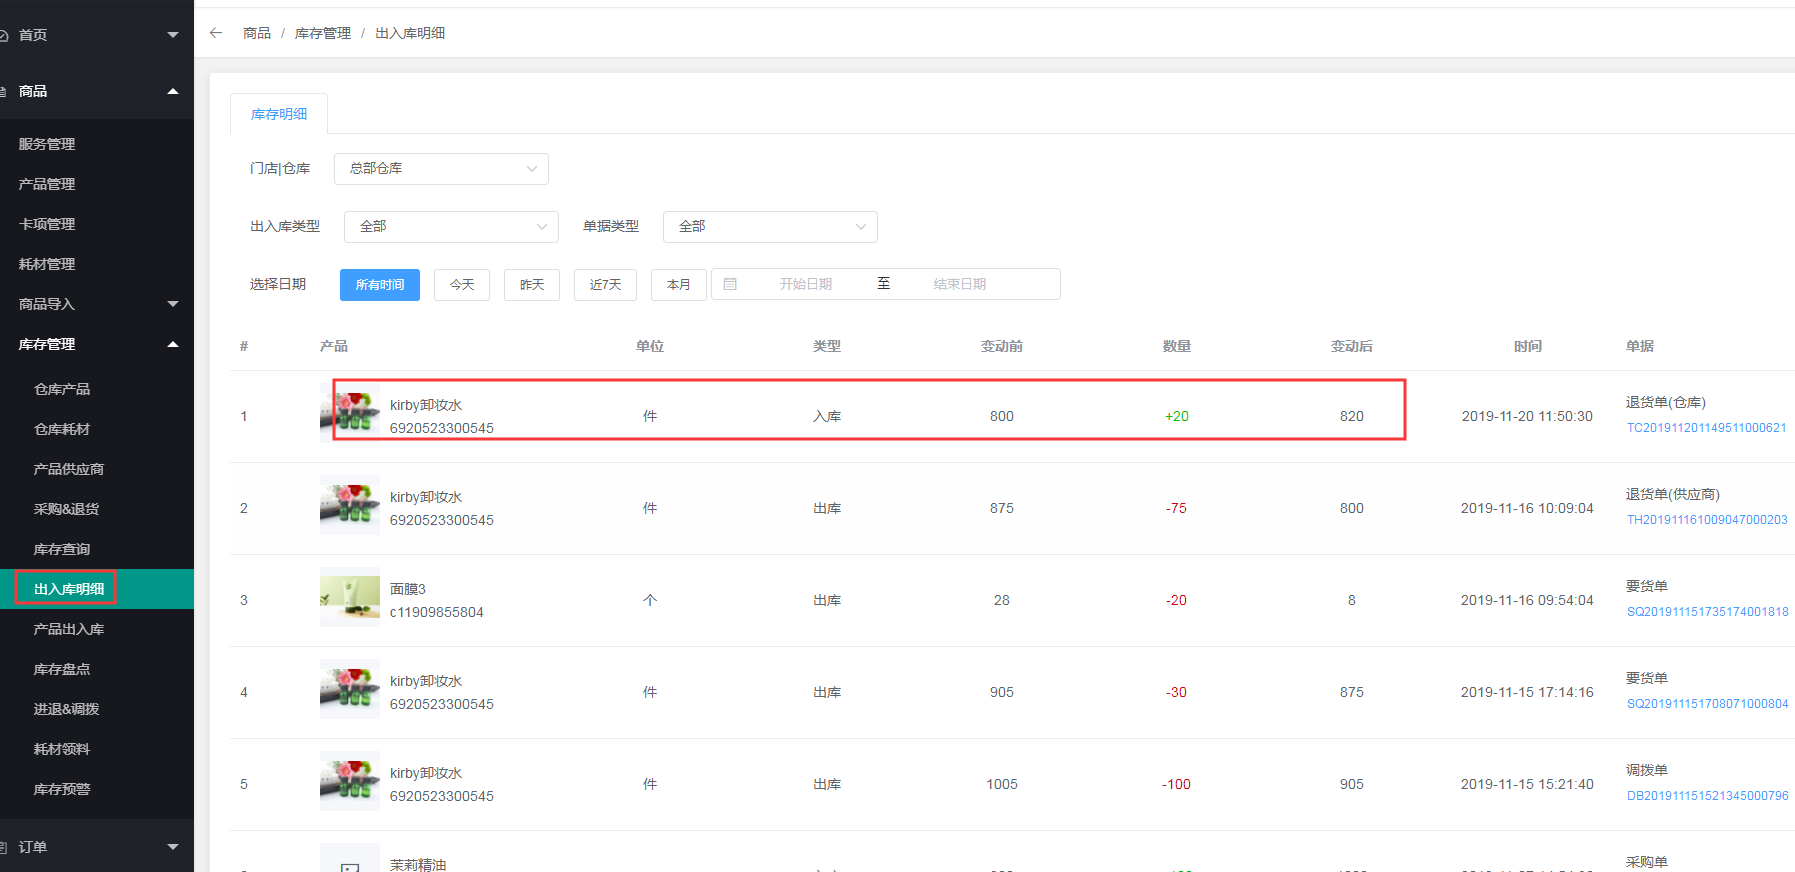Click the -100 quantity cell
The width and height of the screenshot is (1795, 872).
(1176, 784)
